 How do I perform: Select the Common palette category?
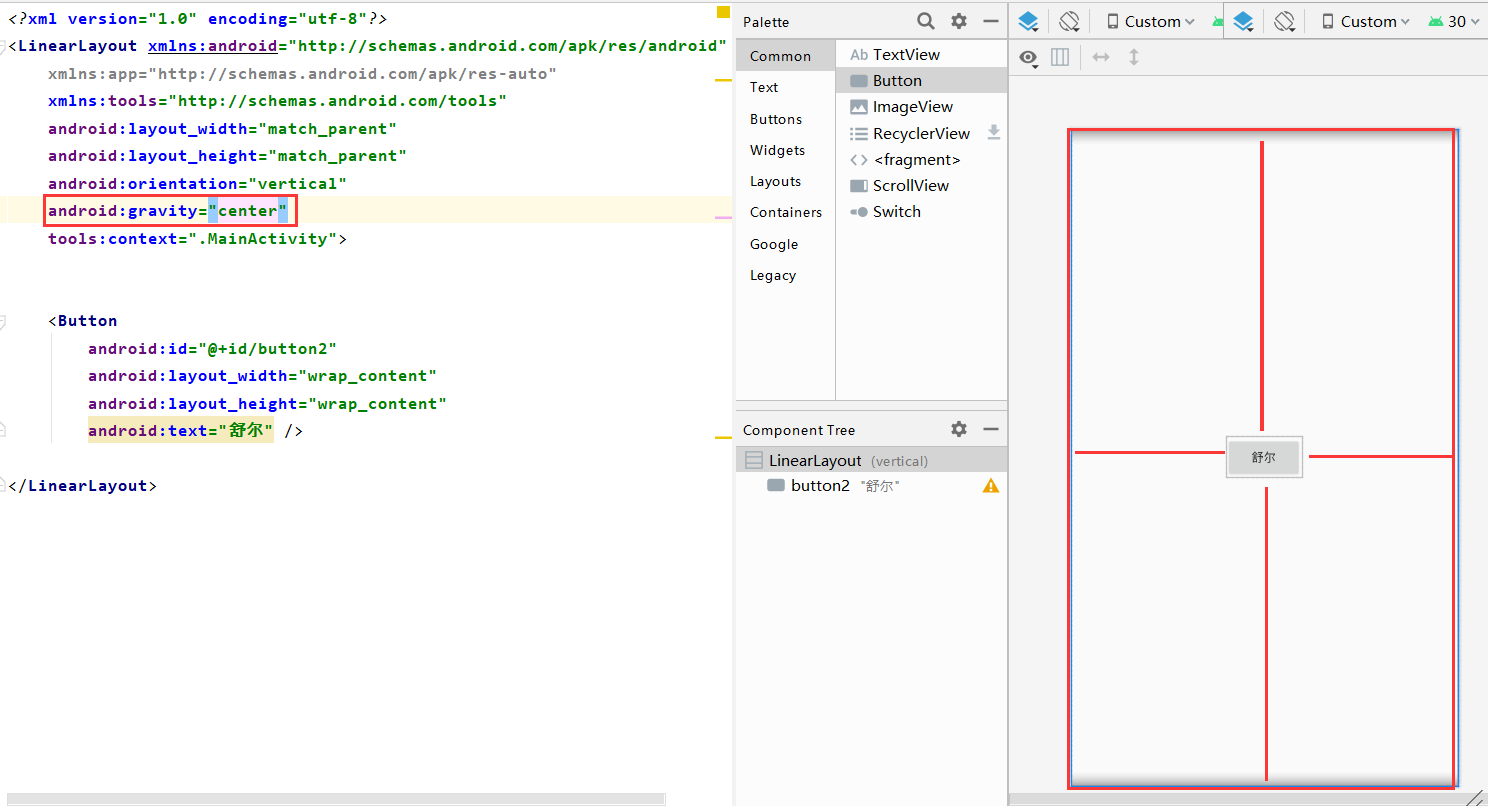click(x=785, y=56)
